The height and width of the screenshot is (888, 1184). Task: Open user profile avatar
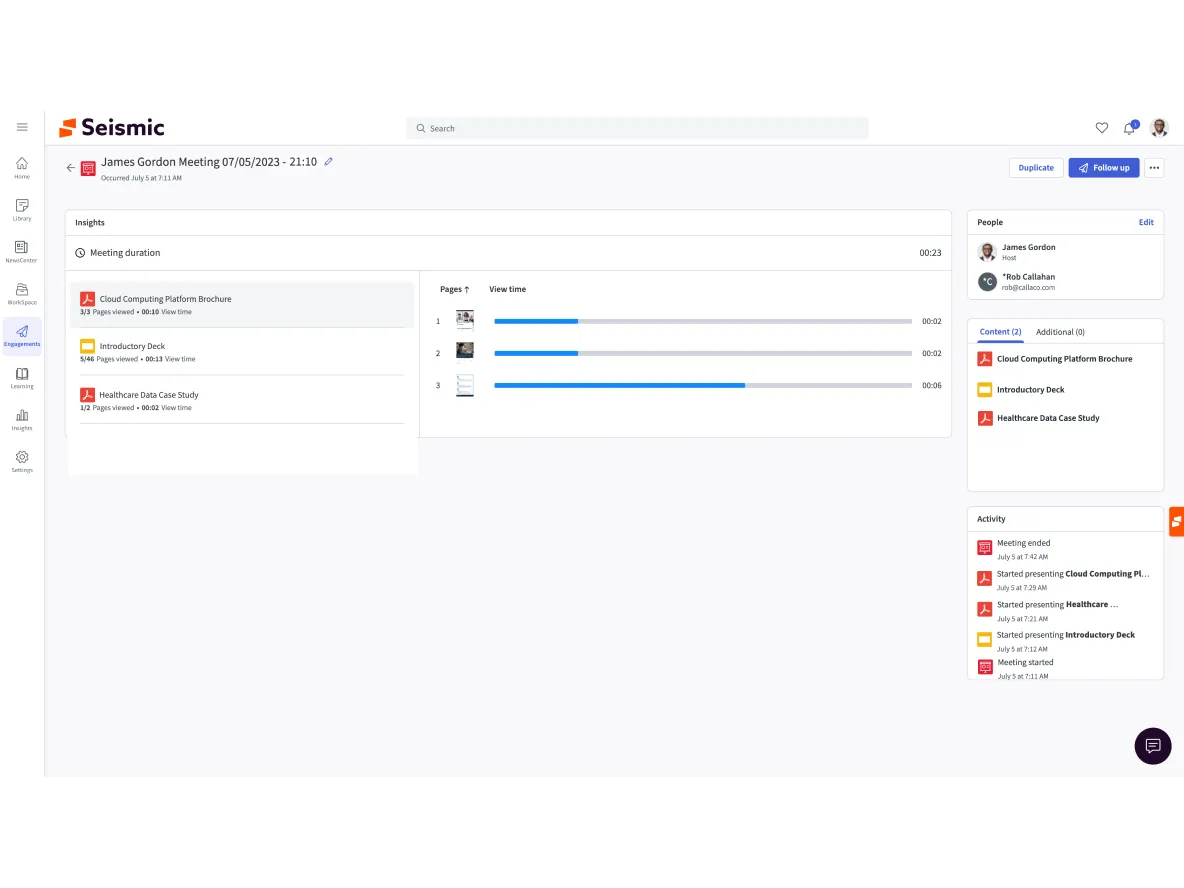[x=1159, y=128]
